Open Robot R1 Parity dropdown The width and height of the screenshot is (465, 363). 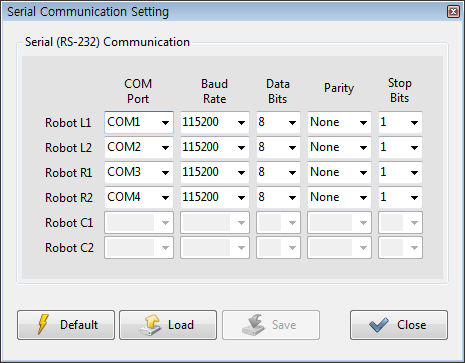coord(339,172)
